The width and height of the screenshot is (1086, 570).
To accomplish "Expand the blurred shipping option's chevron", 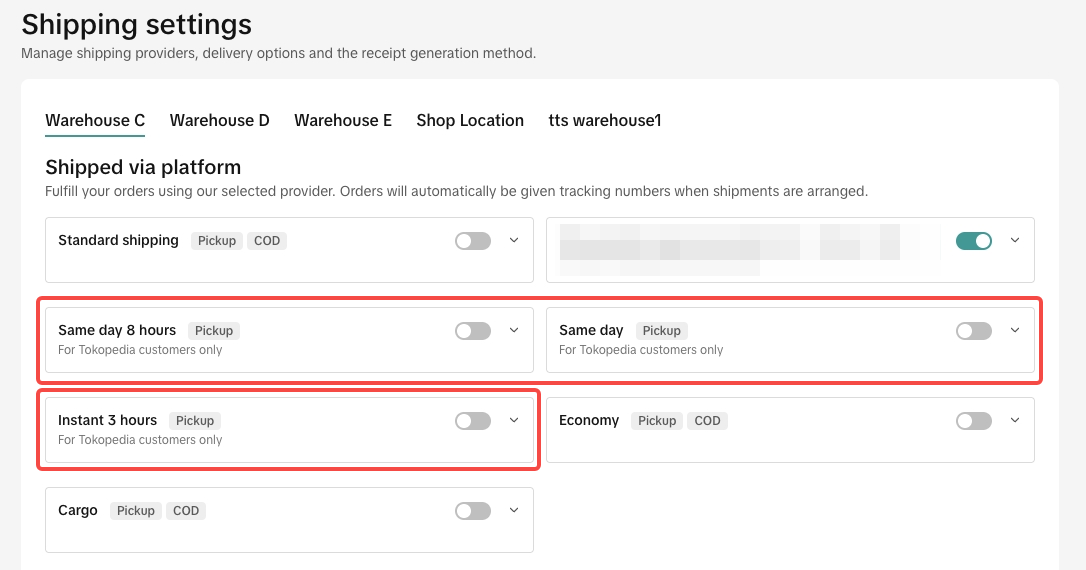I will pyautogui.click(x=1015, y=240).
